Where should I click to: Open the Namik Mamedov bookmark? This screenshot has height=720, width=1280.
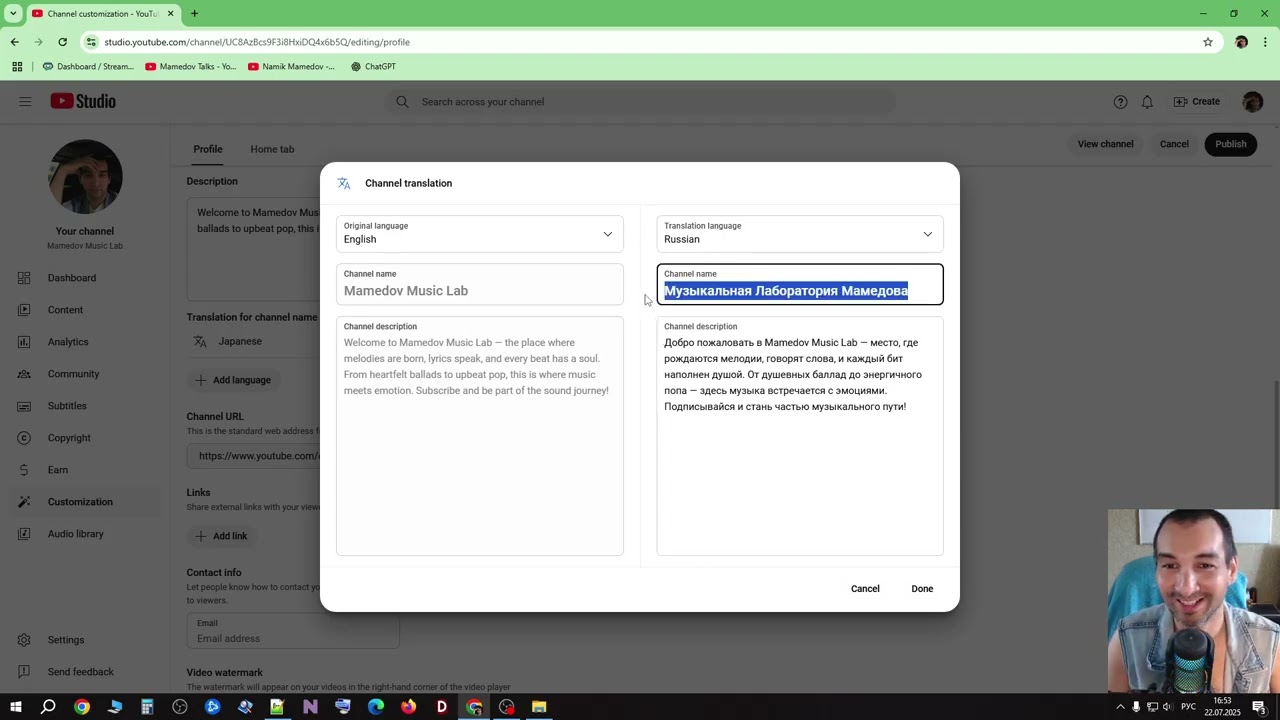coord(291,67)
